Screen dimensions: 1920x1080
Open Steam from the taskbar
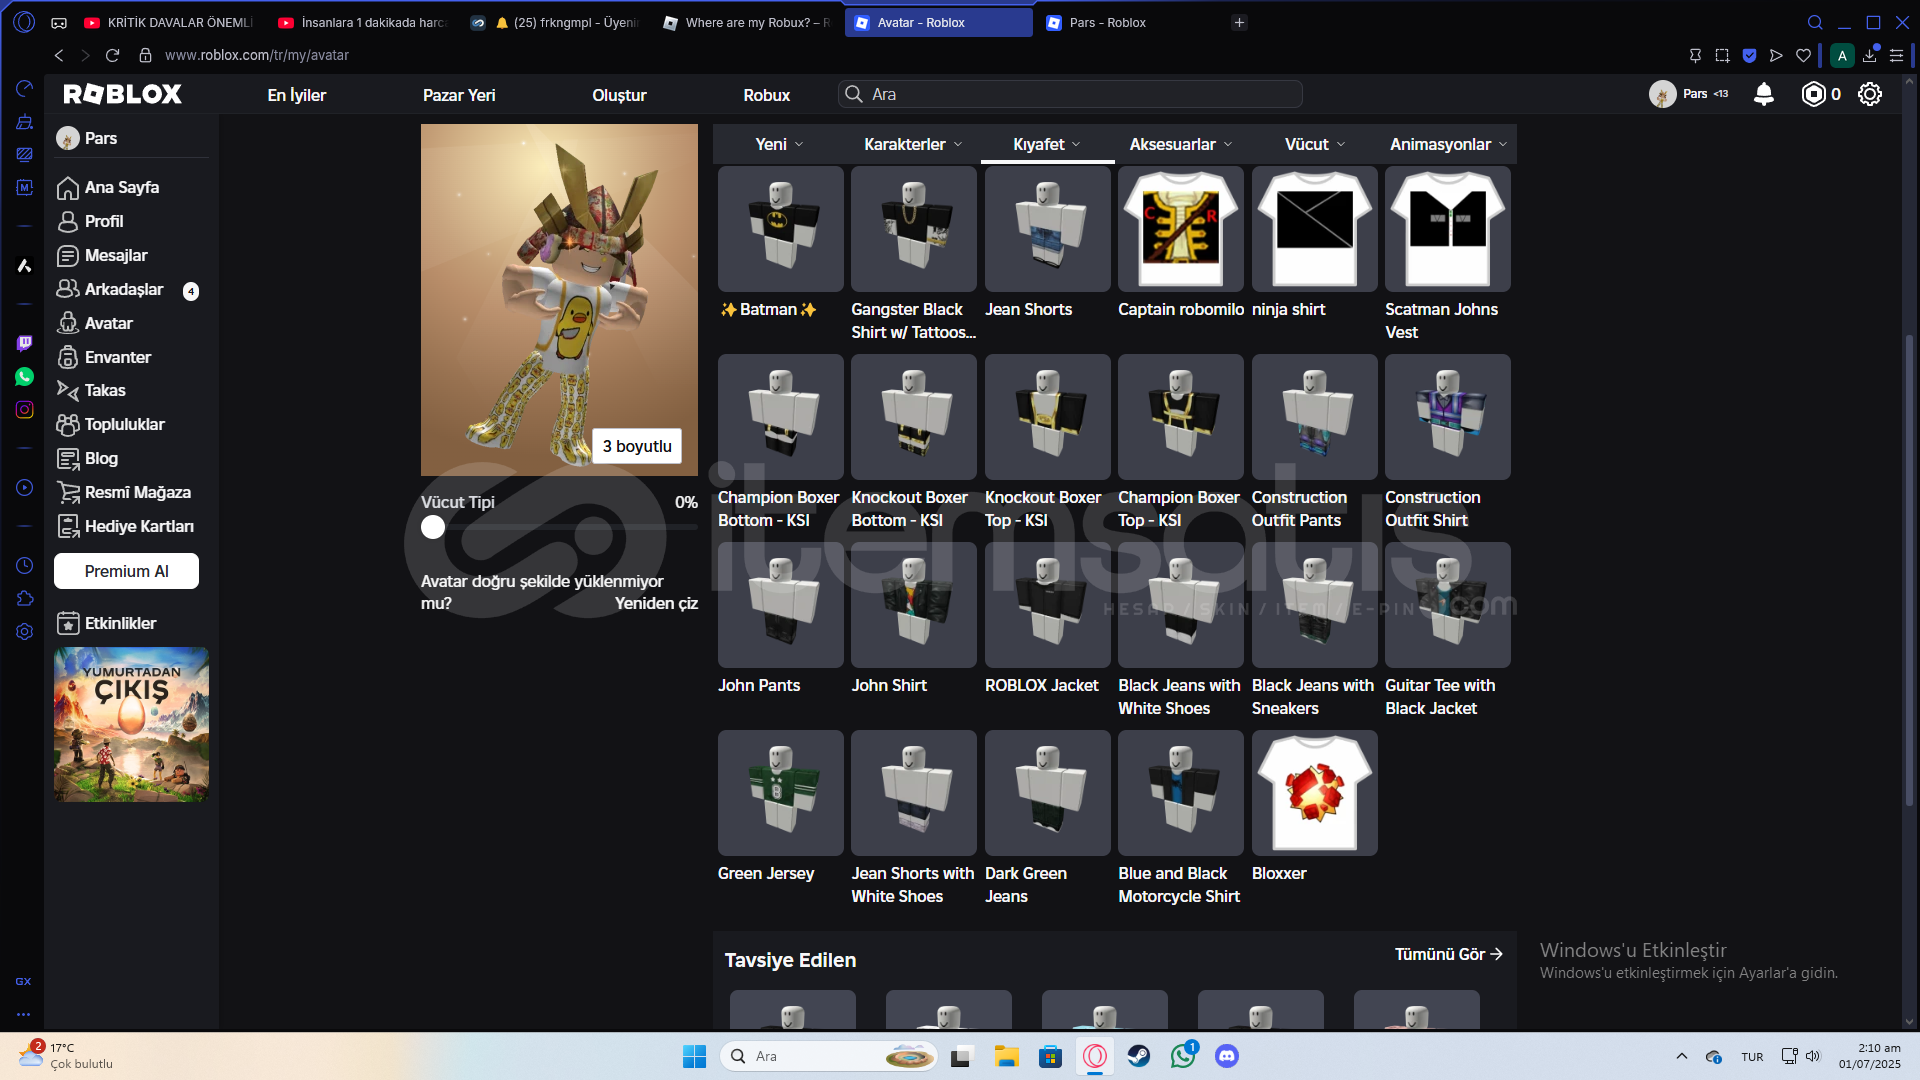1139,1056
